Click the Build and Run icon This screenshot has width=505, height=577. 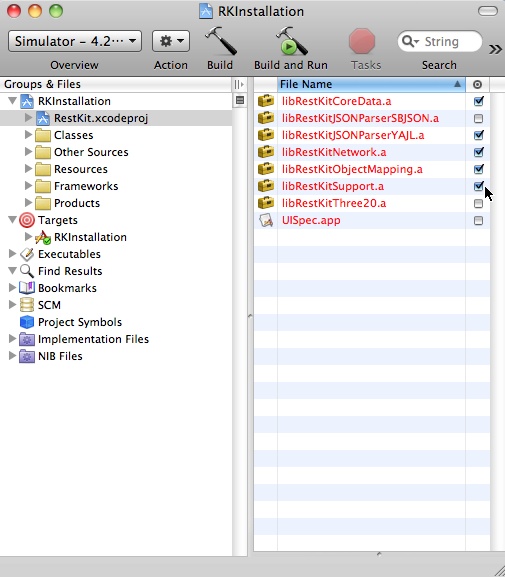click(291, 40)
